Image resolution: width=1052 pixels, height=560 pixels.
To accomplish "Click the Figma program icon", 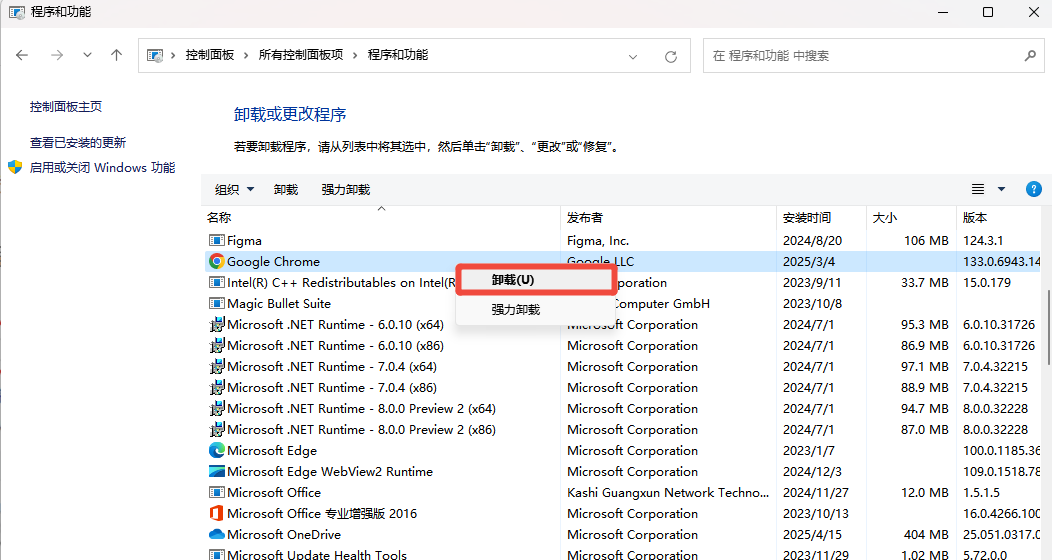I will 216,240.
